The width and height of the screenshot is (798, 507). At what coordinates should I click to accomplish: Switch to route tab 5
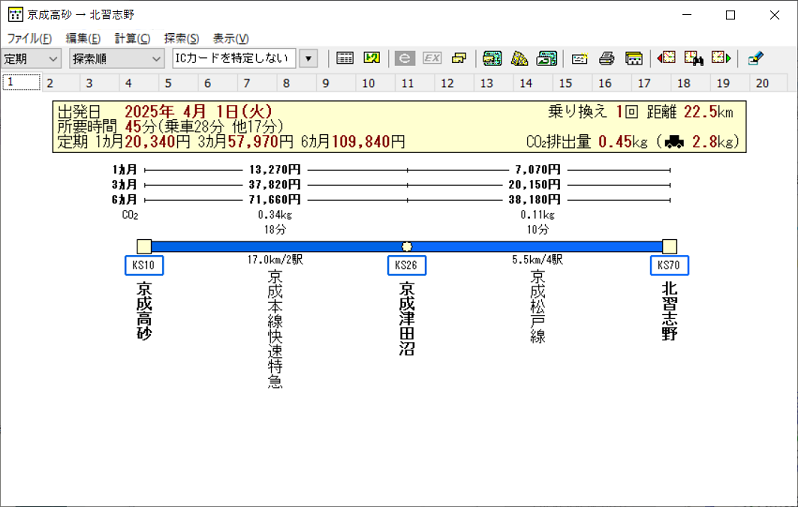[179, 83]
